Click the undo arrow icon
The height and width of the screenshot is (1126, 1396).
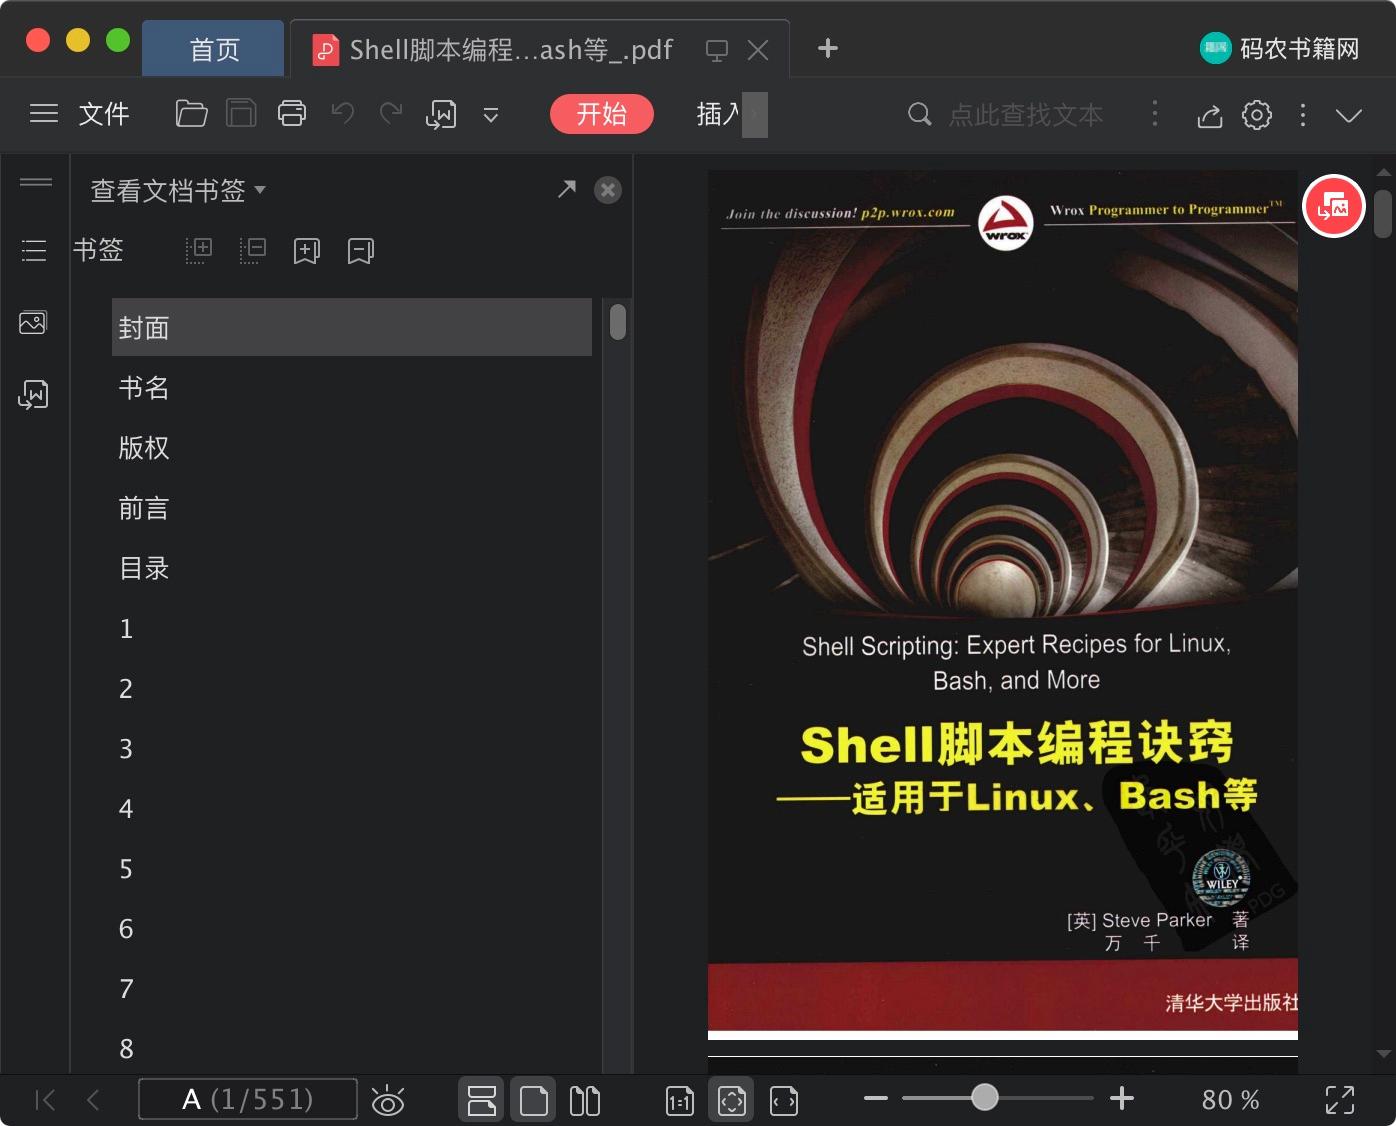point(343,114)
